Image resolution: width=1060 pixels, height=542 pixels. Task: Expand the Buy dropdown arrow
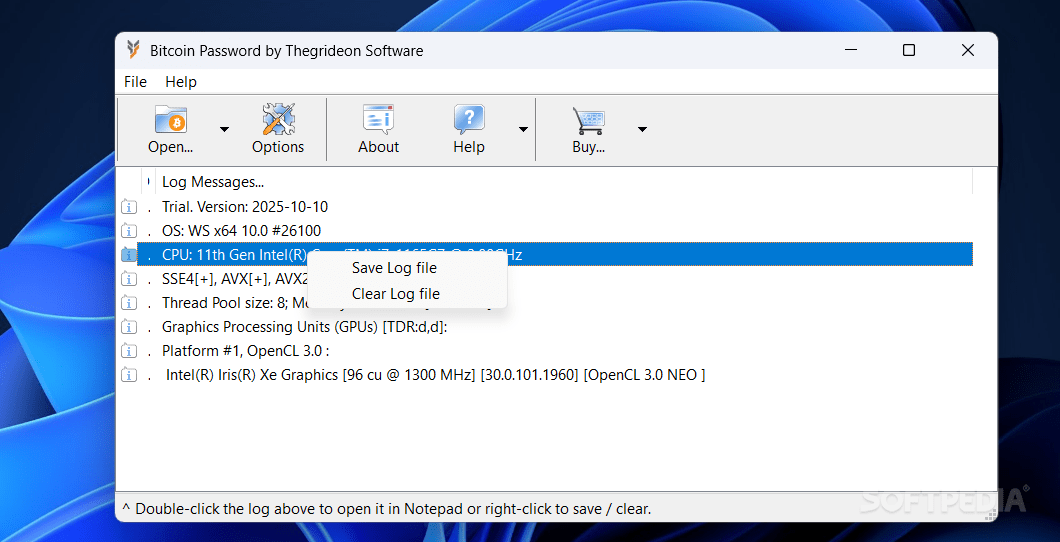[642, 130]
